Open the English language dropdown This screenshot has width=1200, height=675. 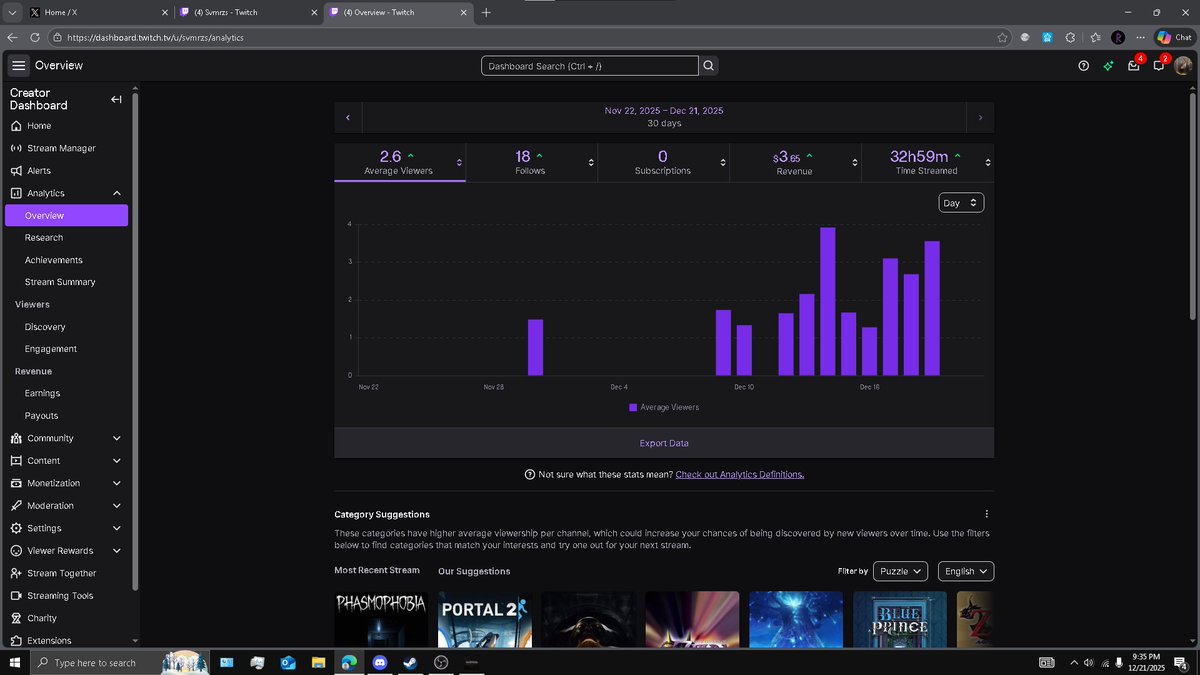coord(966,571)
